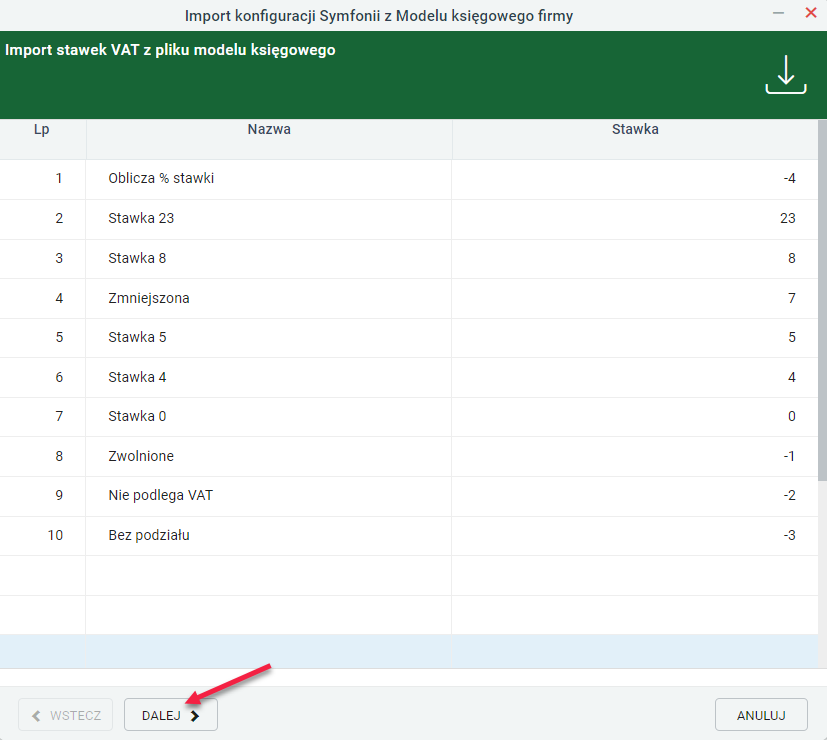Click Lp number 1 cell
827x740 pixels.
(x=42, y=178)
